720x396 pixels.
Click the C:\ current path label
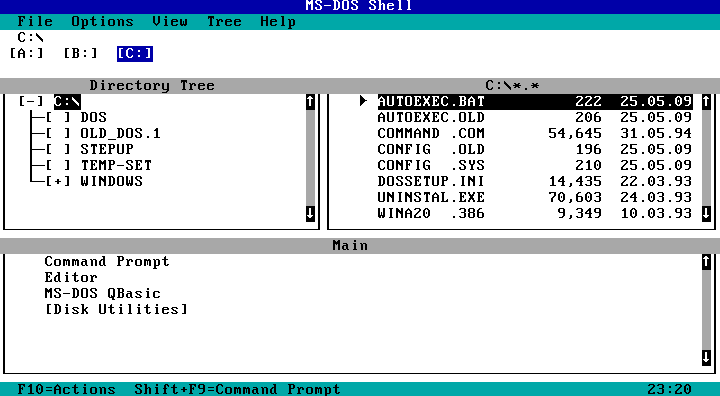point(31,38)
